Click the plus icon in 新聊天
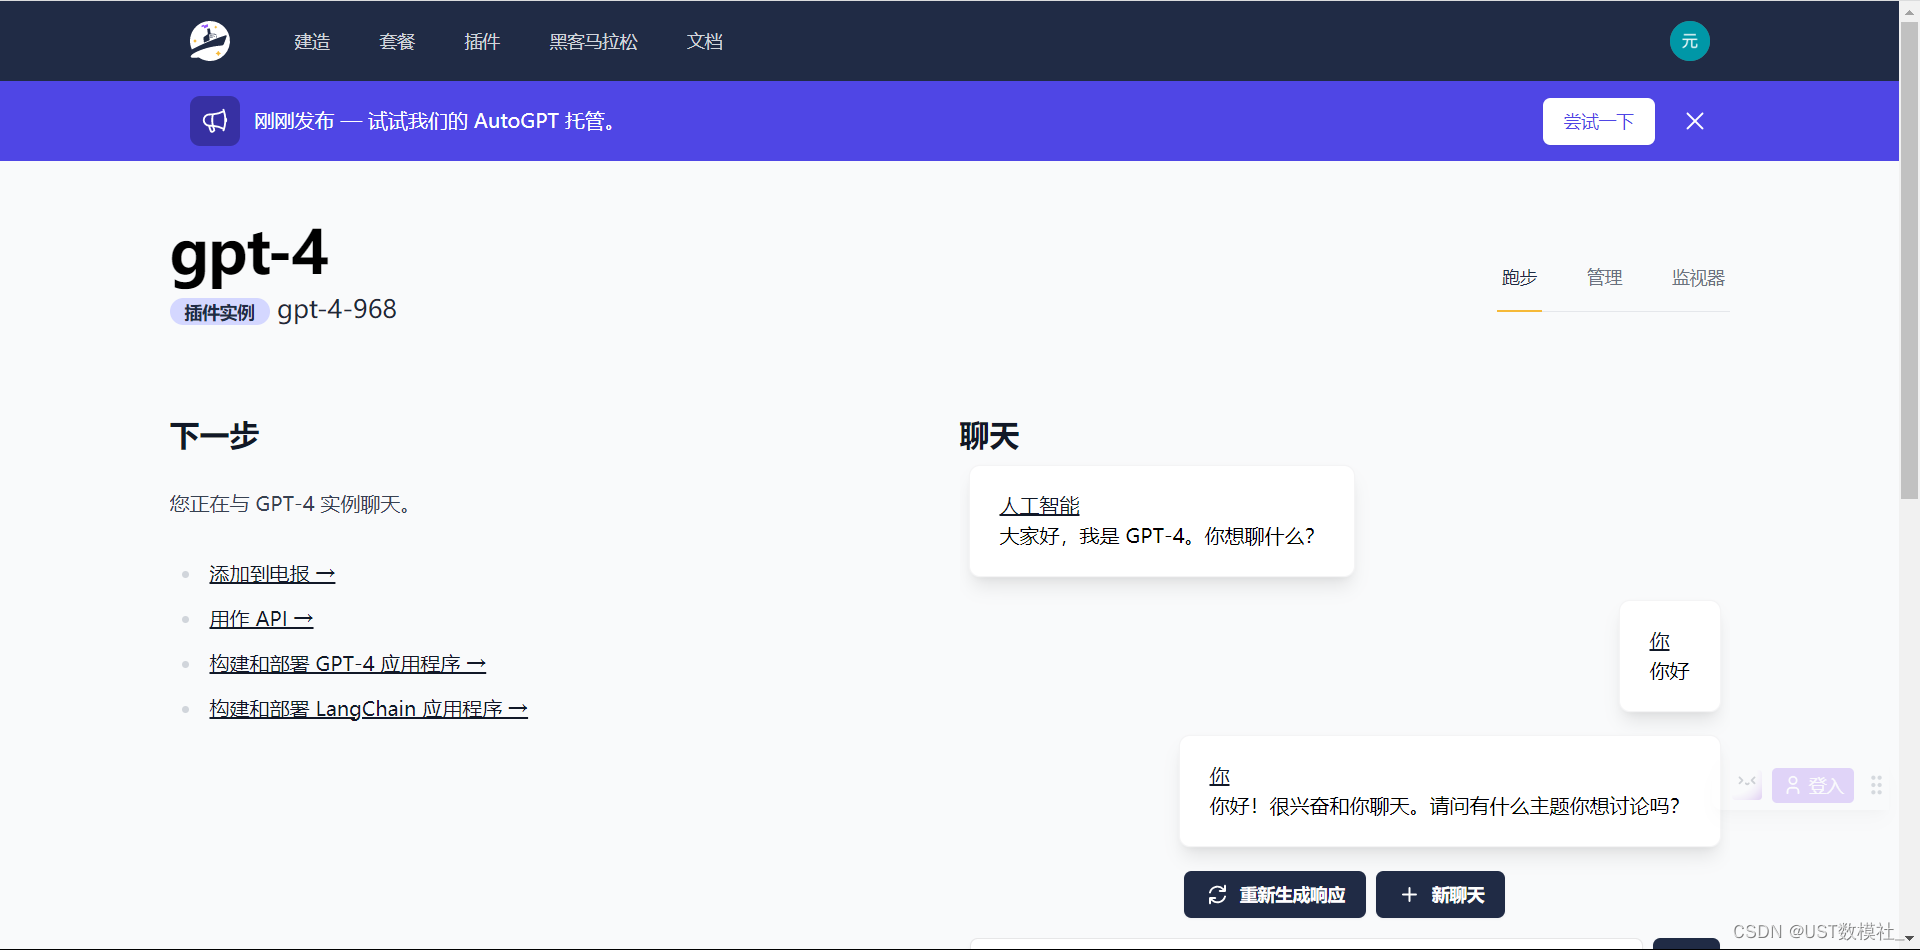 click(1409, 895)
